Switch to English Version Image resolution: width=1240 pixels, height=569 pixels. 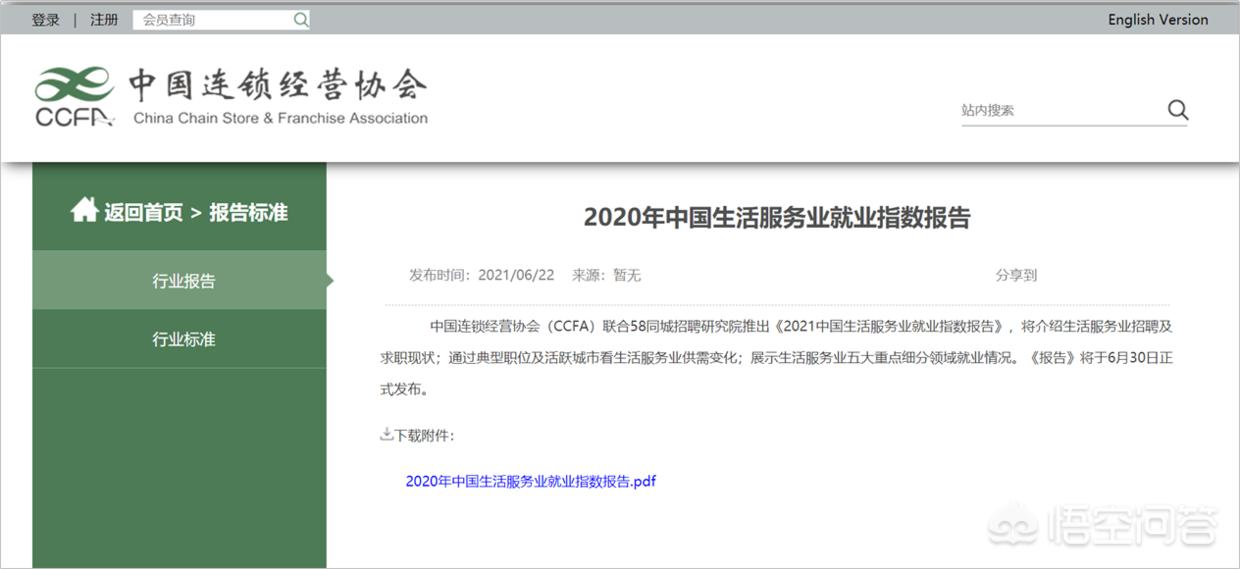point(1157,20)
